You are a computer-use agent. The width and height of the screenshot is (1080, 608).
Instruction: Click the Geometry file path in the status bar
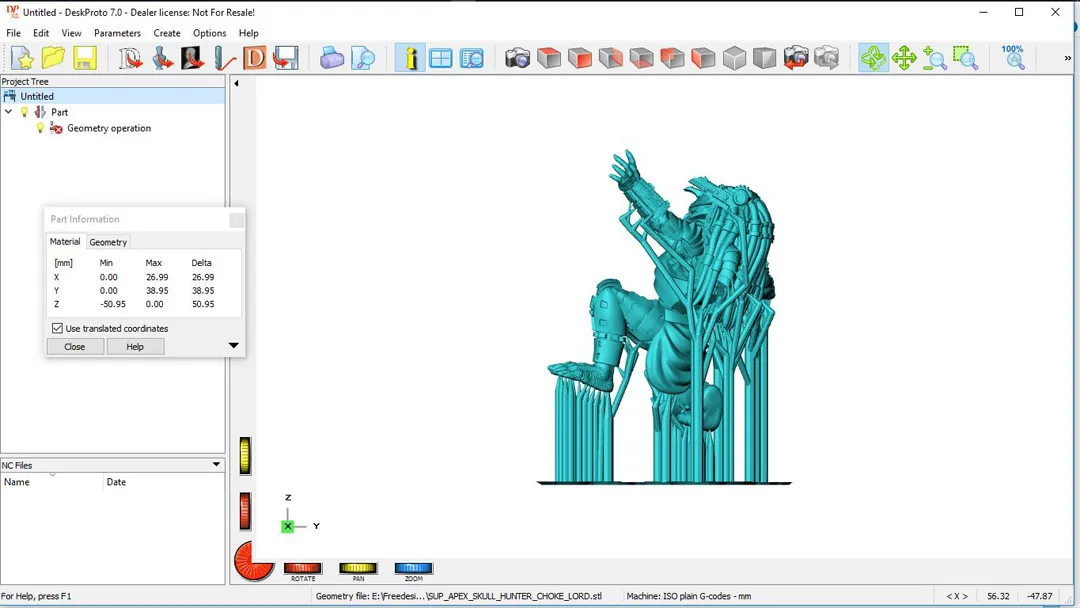tap(458, 596)
